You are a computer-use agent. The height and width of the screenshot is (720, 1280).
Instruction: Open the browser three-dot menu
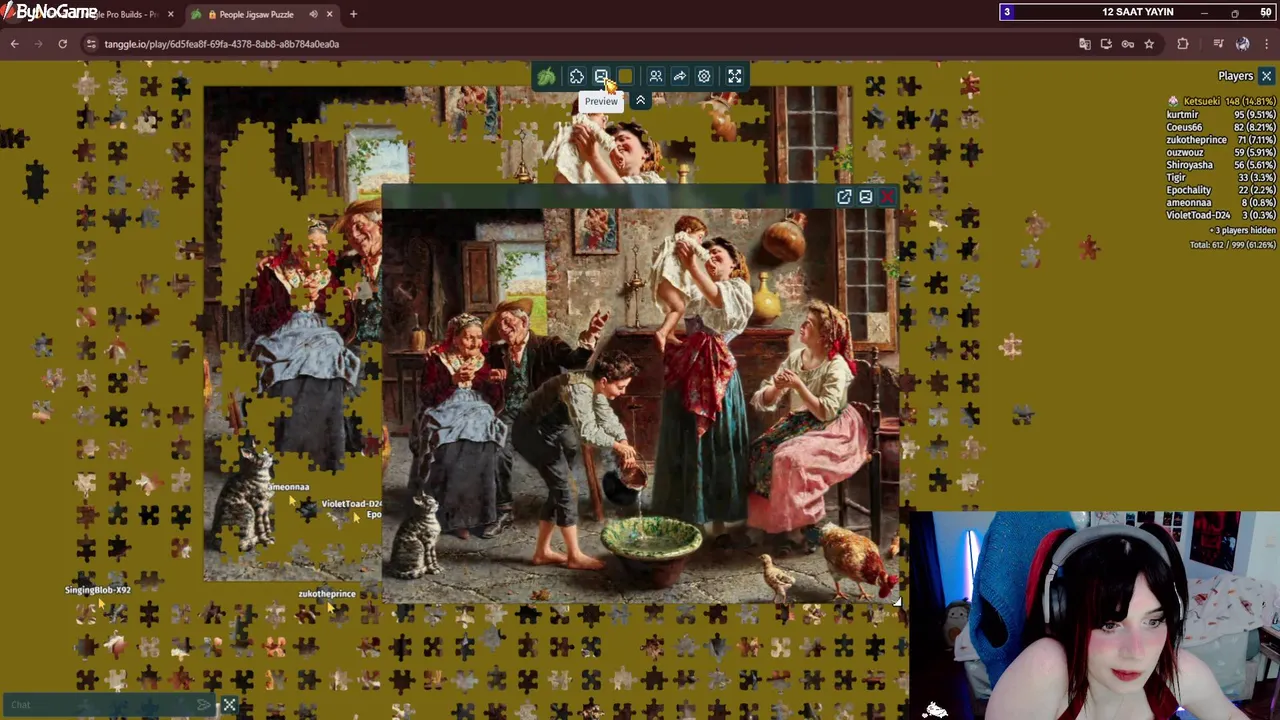[x=1266, y=44]
